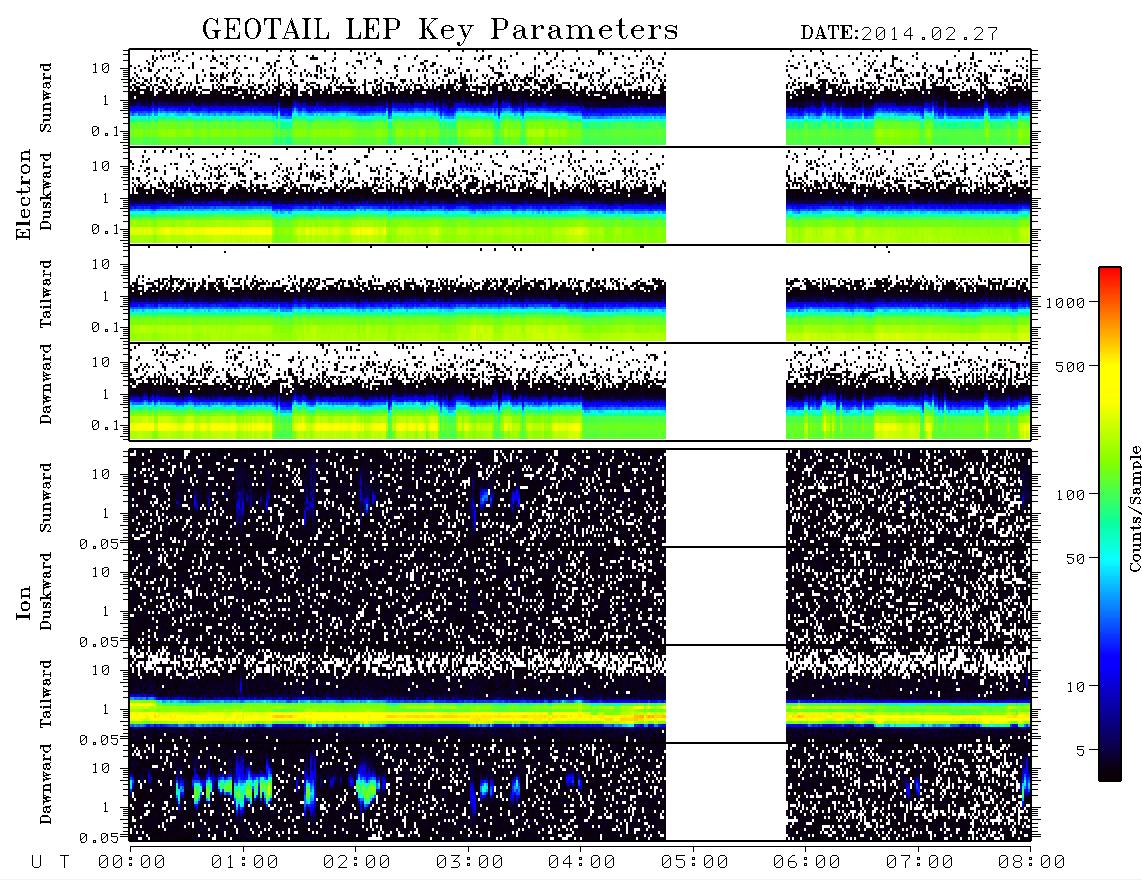Click the Ion "Dawnward" panel label
1142x880 pixels.
tap(46, 783)
